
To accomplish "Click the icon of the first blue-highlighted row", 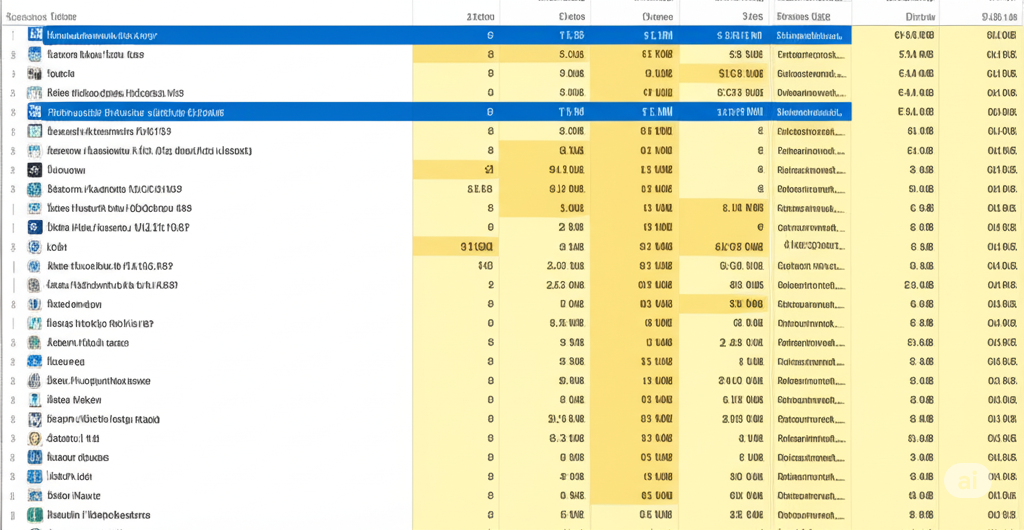I will 35,35.
